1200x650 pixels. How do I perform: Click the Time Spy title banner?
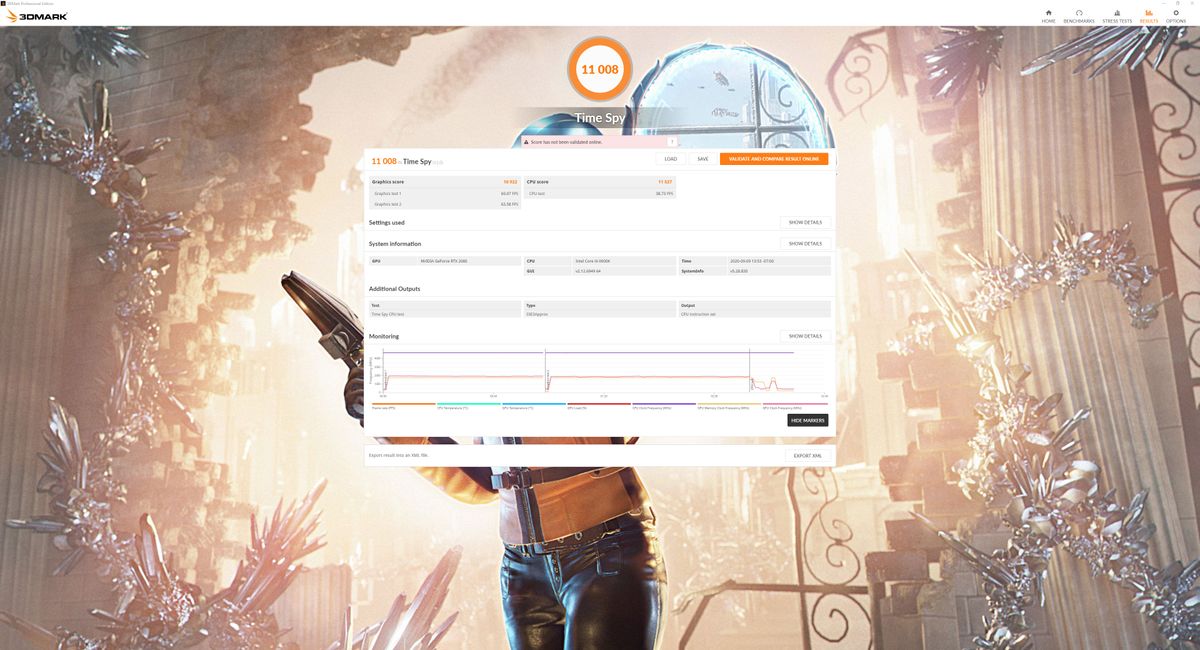click(x=600, y=118)
